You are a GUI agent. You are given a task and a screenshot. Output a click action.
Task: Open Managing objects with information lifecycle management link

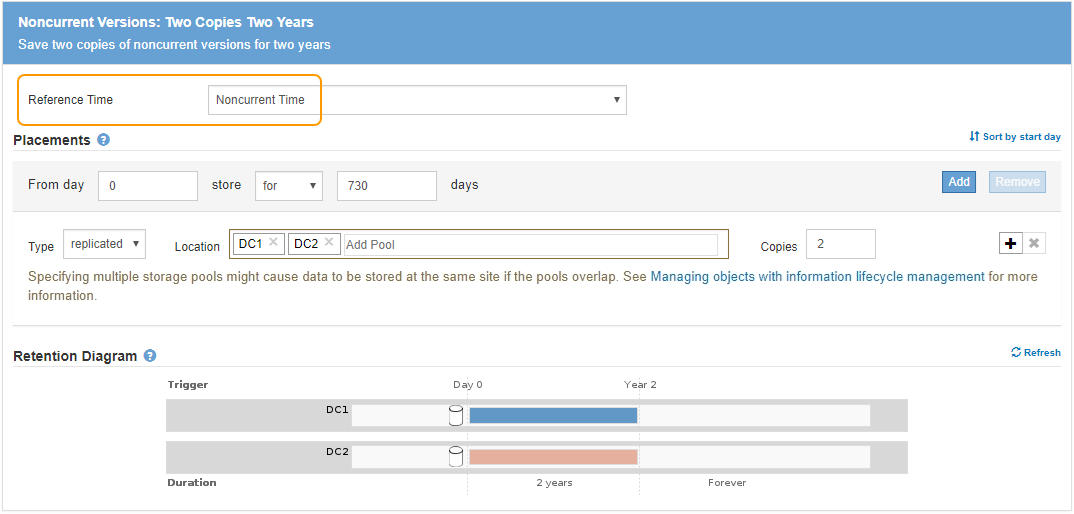[817, 277]
